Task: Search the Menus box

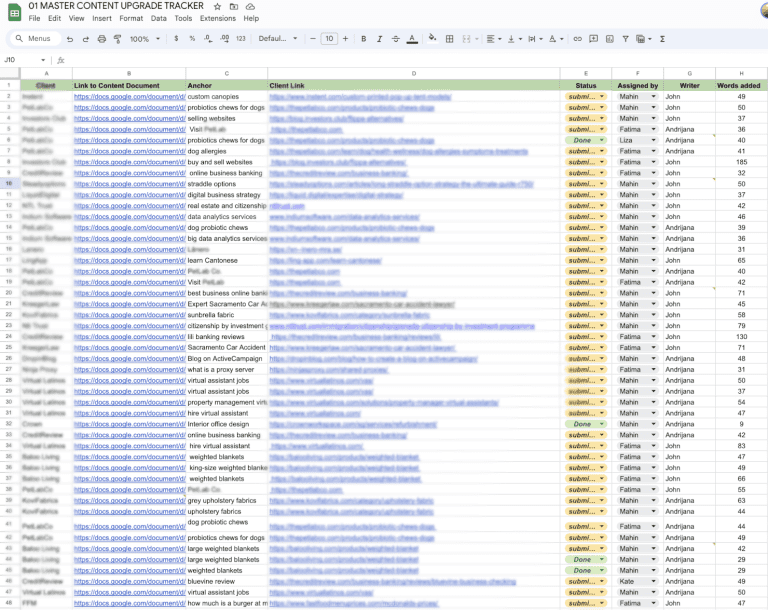Action: point(34,39)
